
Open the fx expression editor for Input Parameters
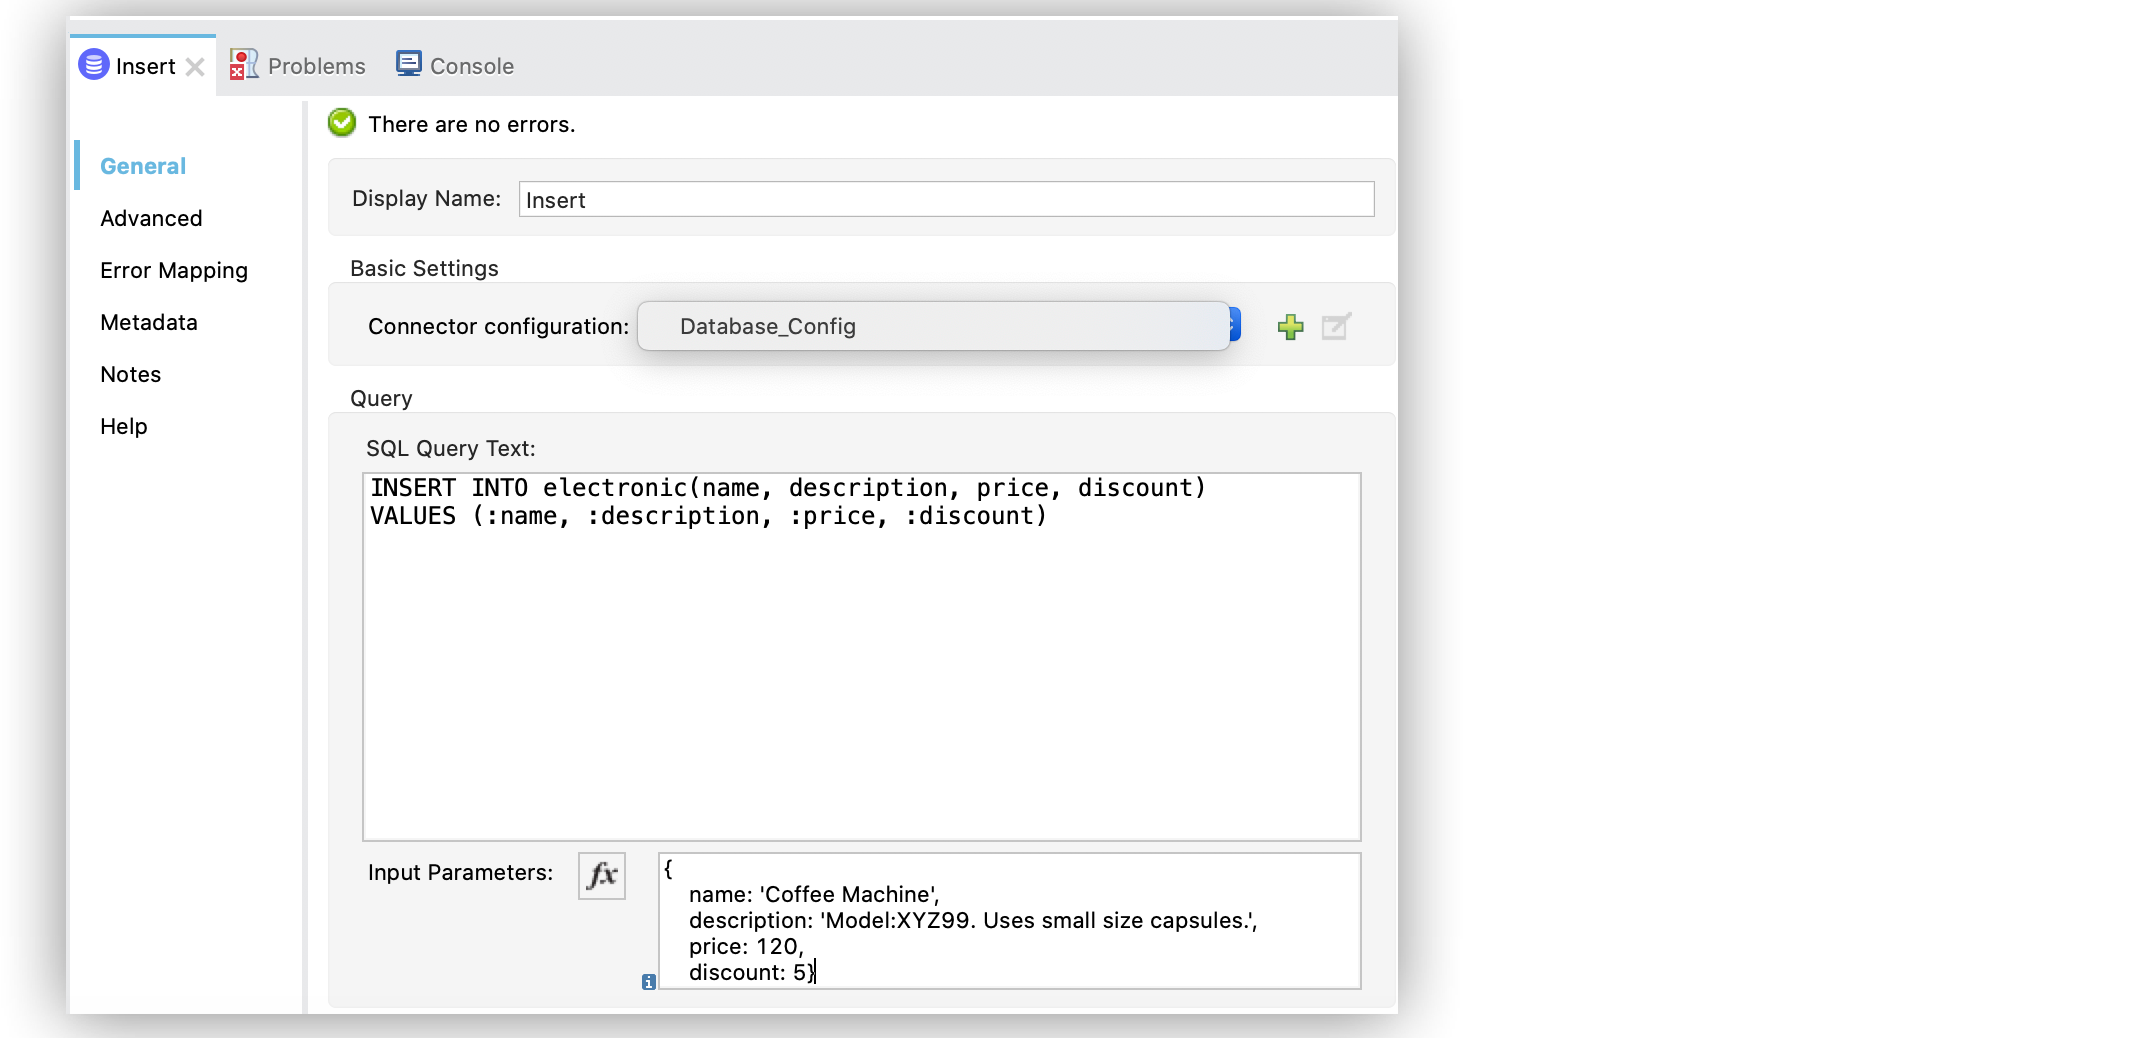[600, 876]
